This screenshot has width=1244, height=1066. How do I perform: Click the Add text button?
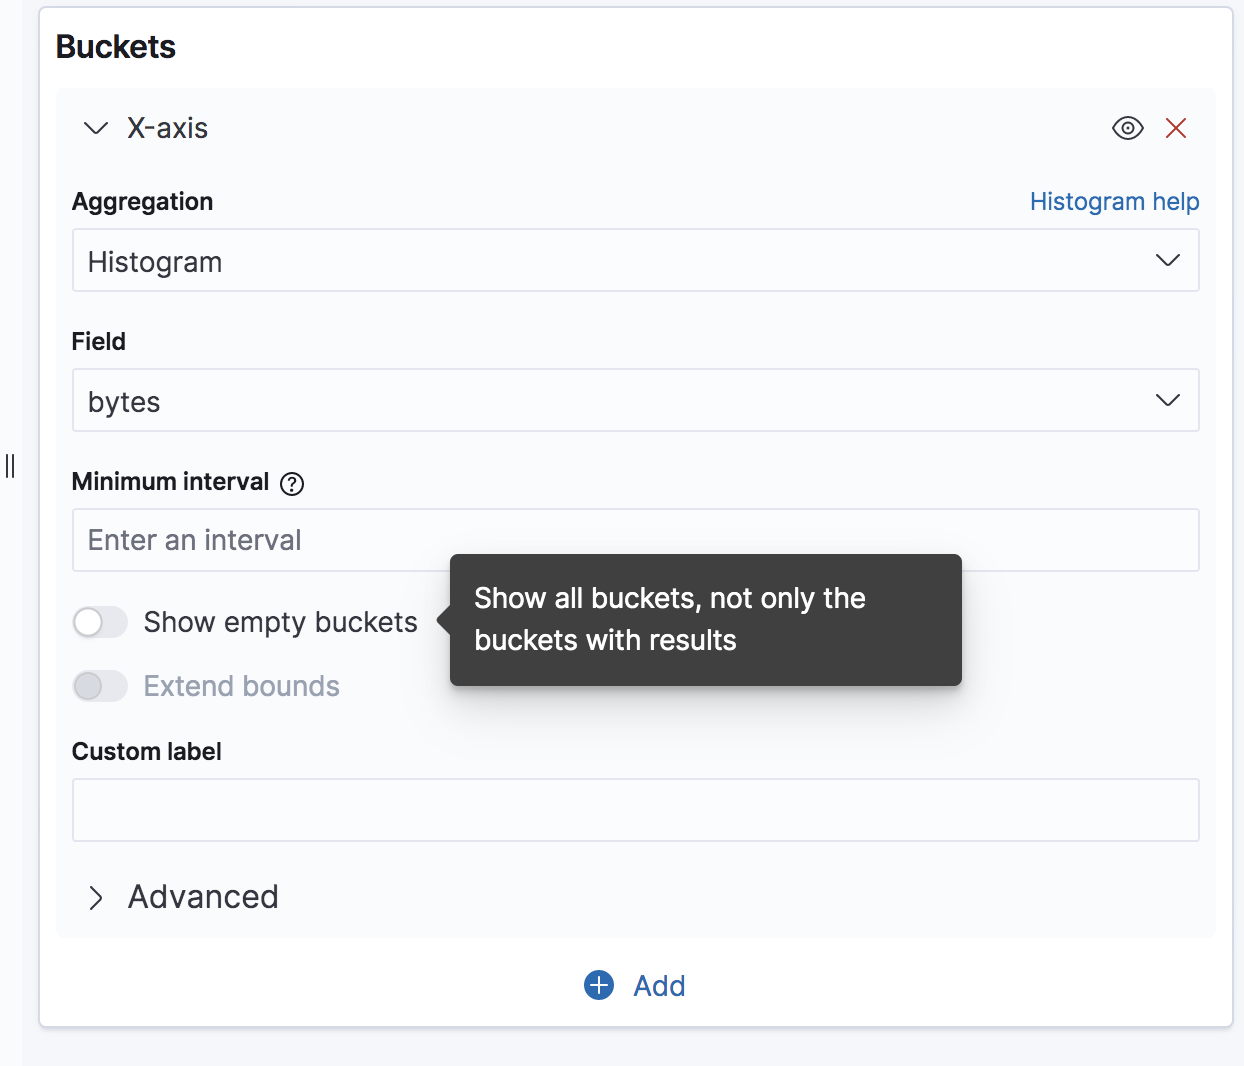click(x=659, y=986)
